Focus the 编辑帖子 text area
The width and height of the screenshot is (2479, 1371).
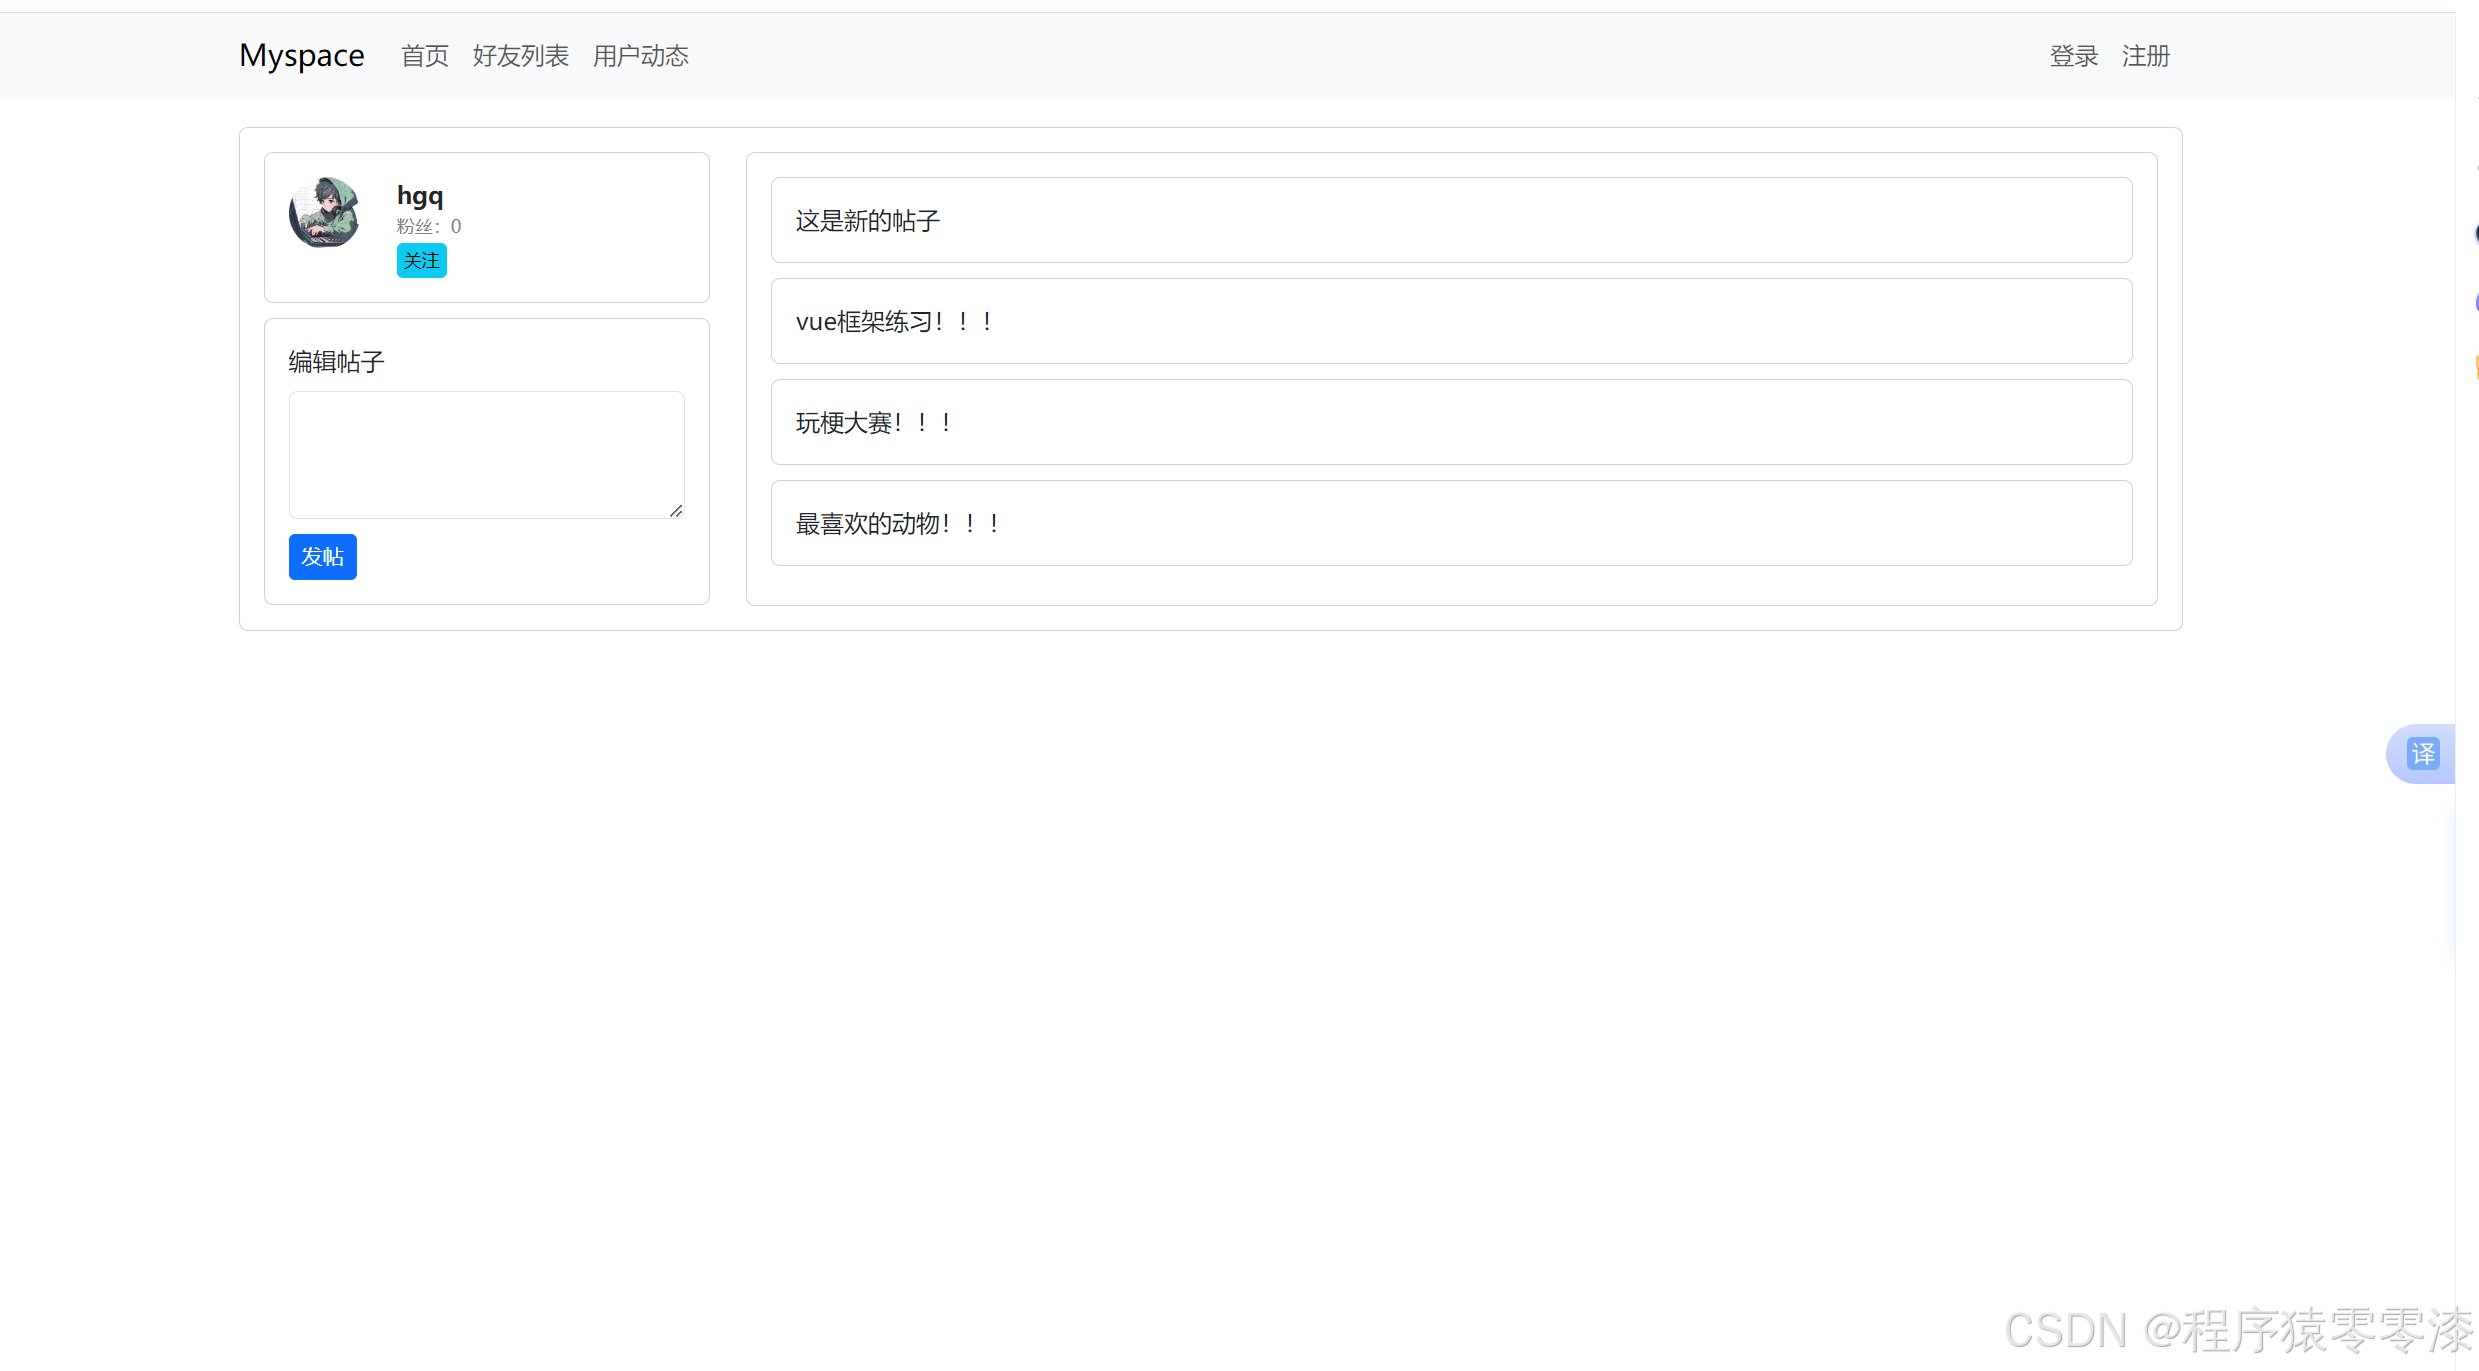[486, 455]
